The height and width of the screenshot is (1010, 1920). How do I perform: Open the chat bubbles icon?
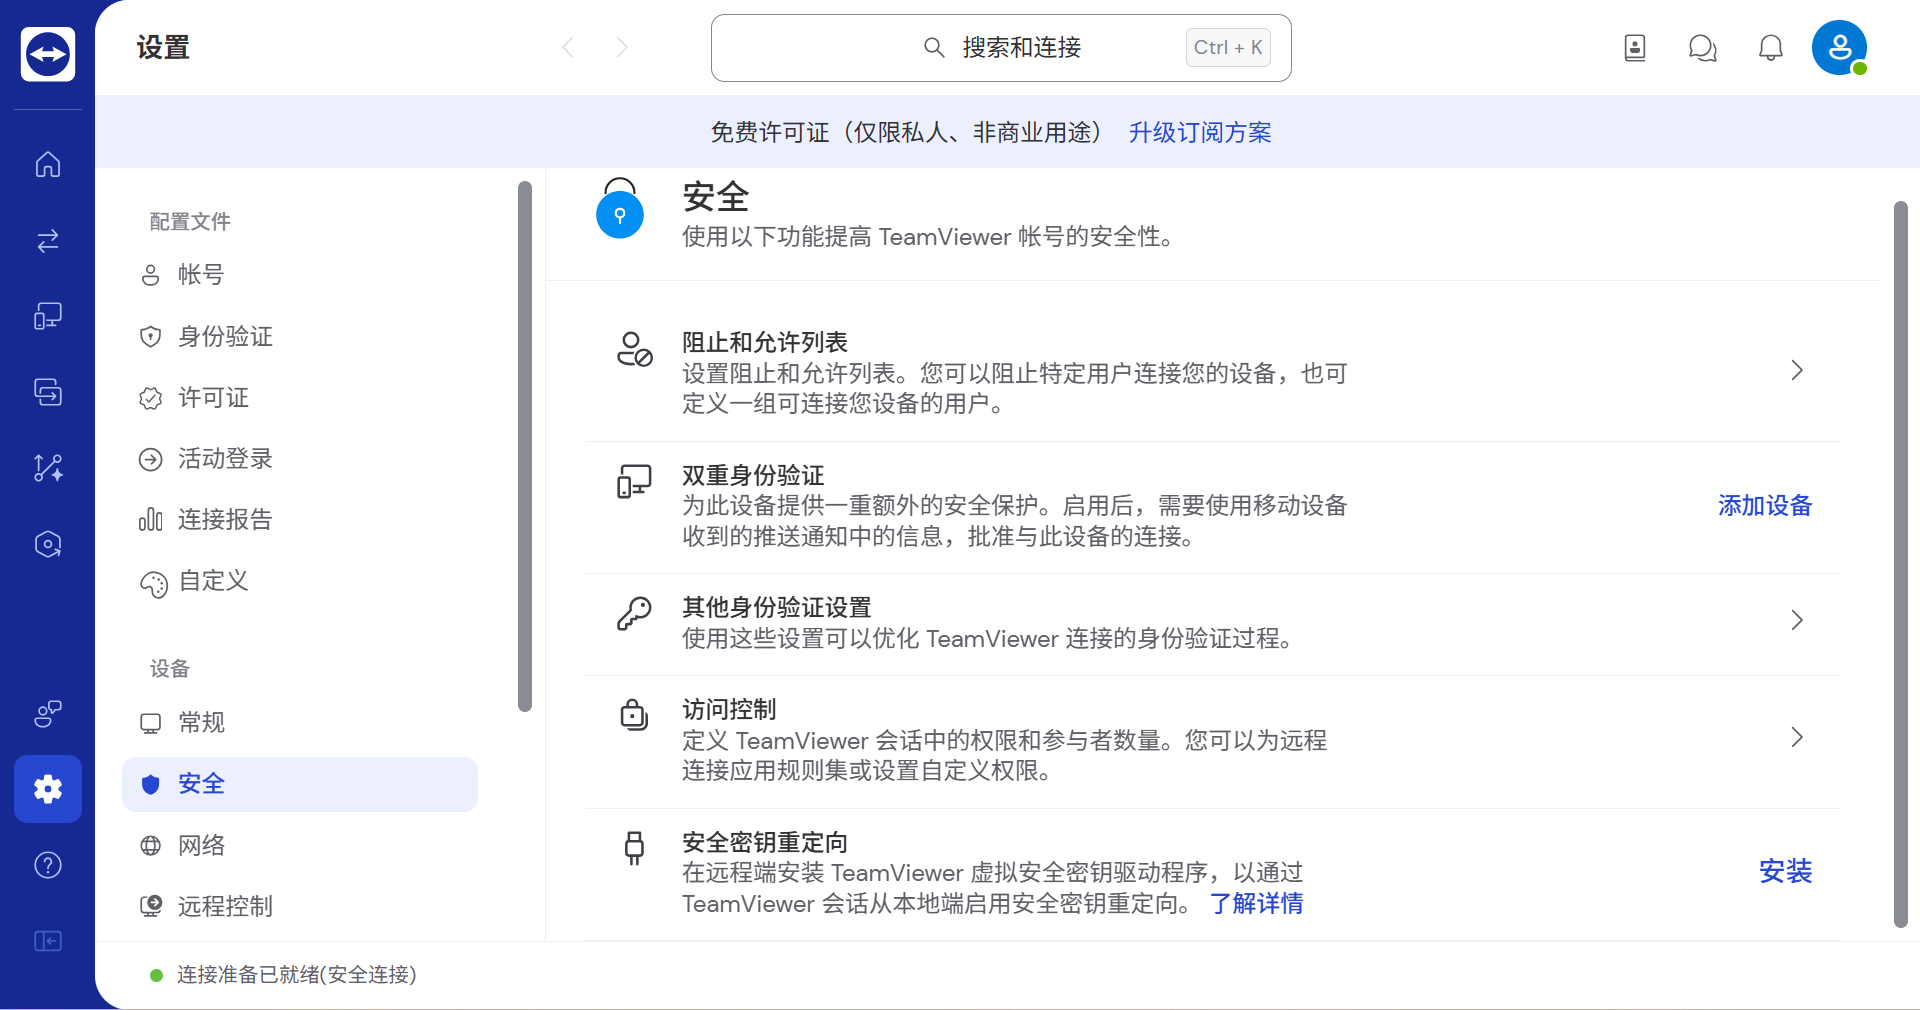[x=1703, y=47]
